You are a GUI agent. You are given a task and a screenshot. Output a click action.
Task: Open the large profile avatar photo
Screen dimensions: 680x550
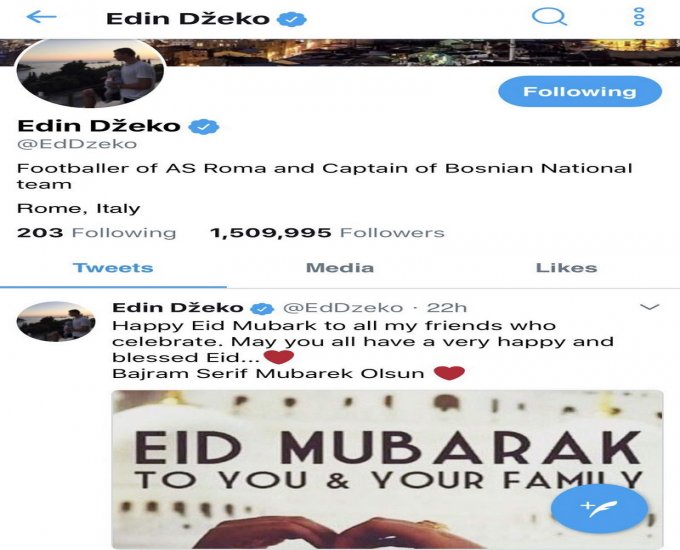point(91,72)
